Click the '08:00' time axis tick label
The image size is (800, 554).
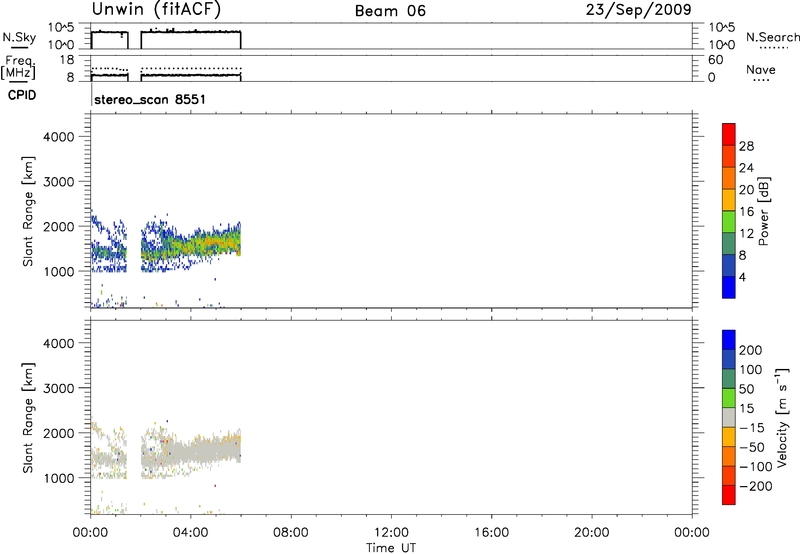(x=291, y=533)
